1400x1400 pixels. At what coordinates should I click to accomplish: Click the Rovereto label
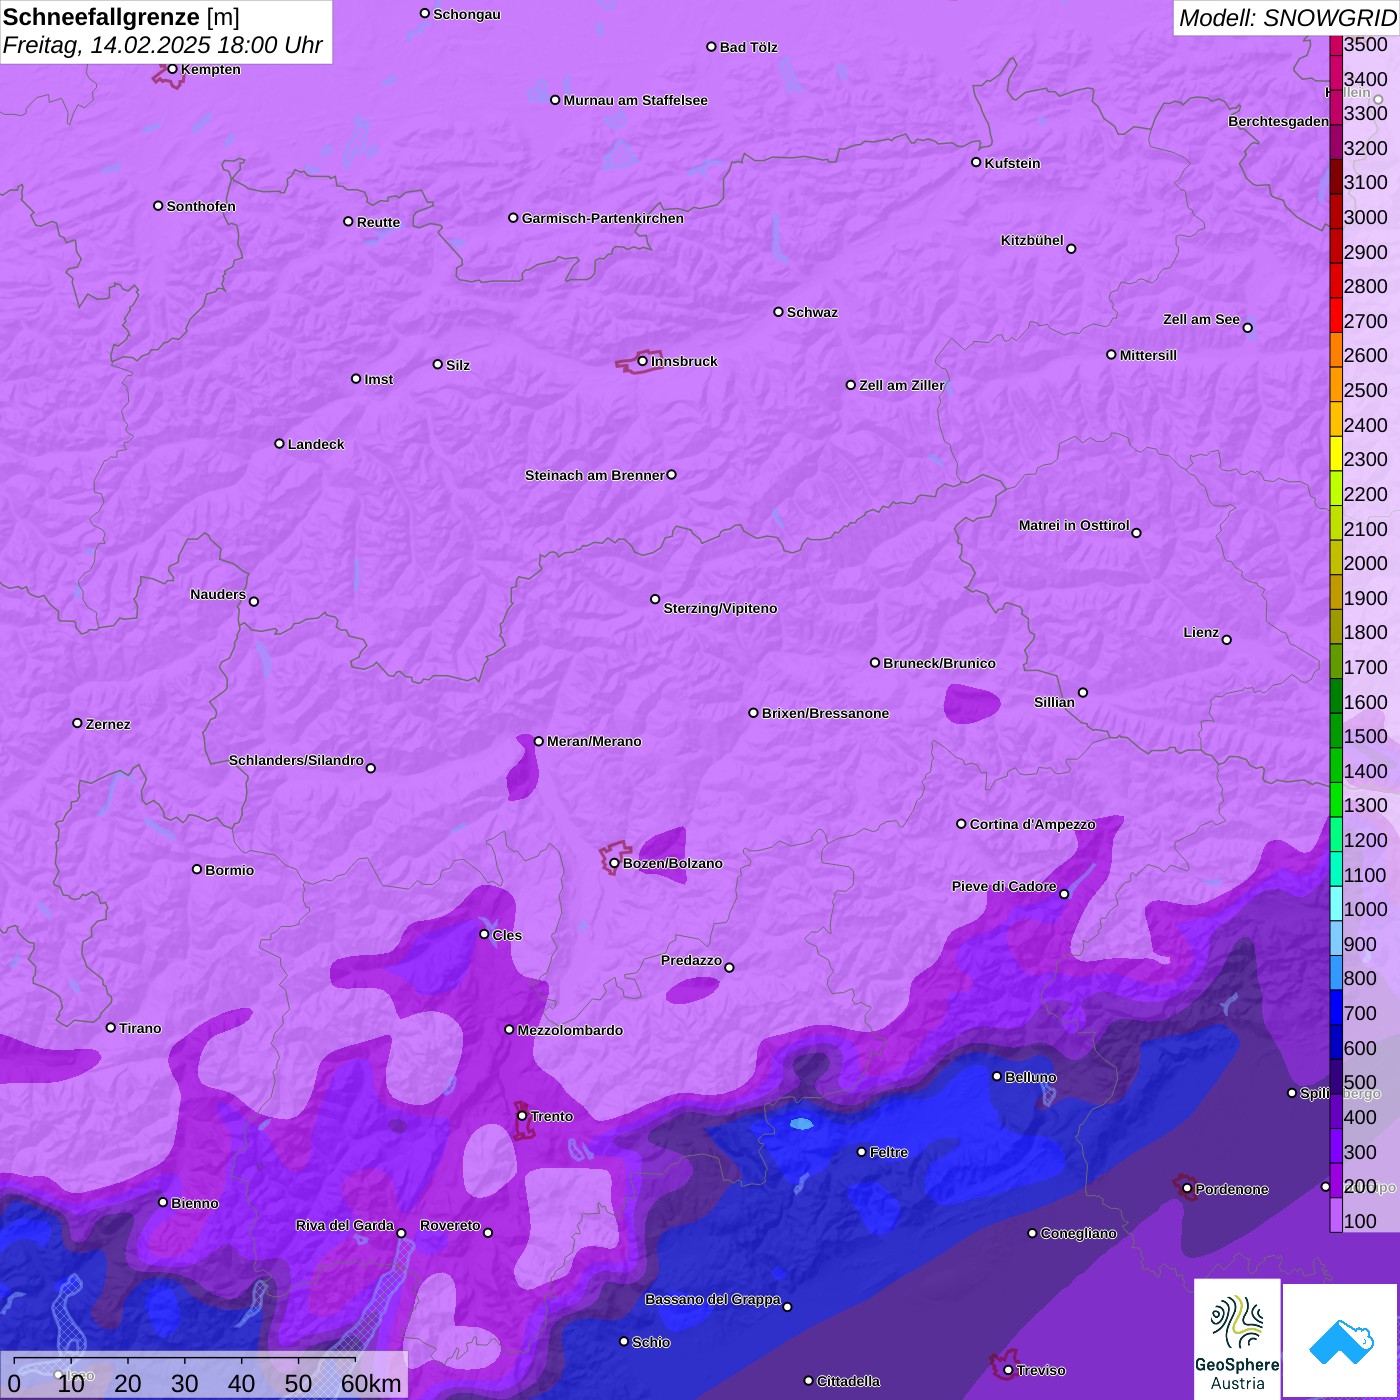coord(450,1225)
